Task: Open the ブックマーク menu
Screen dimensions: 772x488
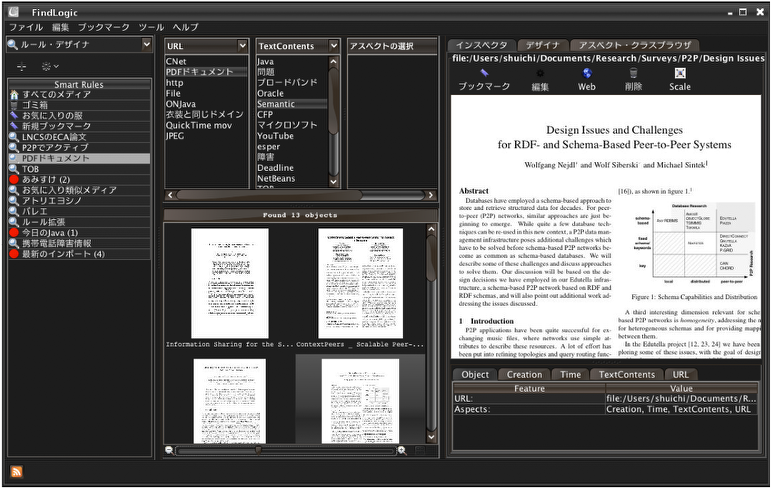Action: pos(103,27)
